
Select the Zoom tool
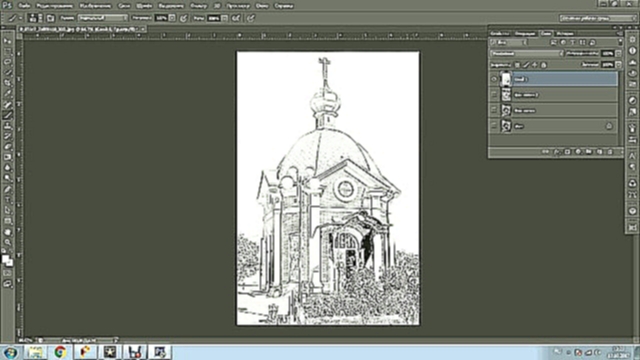pos(7,242)
